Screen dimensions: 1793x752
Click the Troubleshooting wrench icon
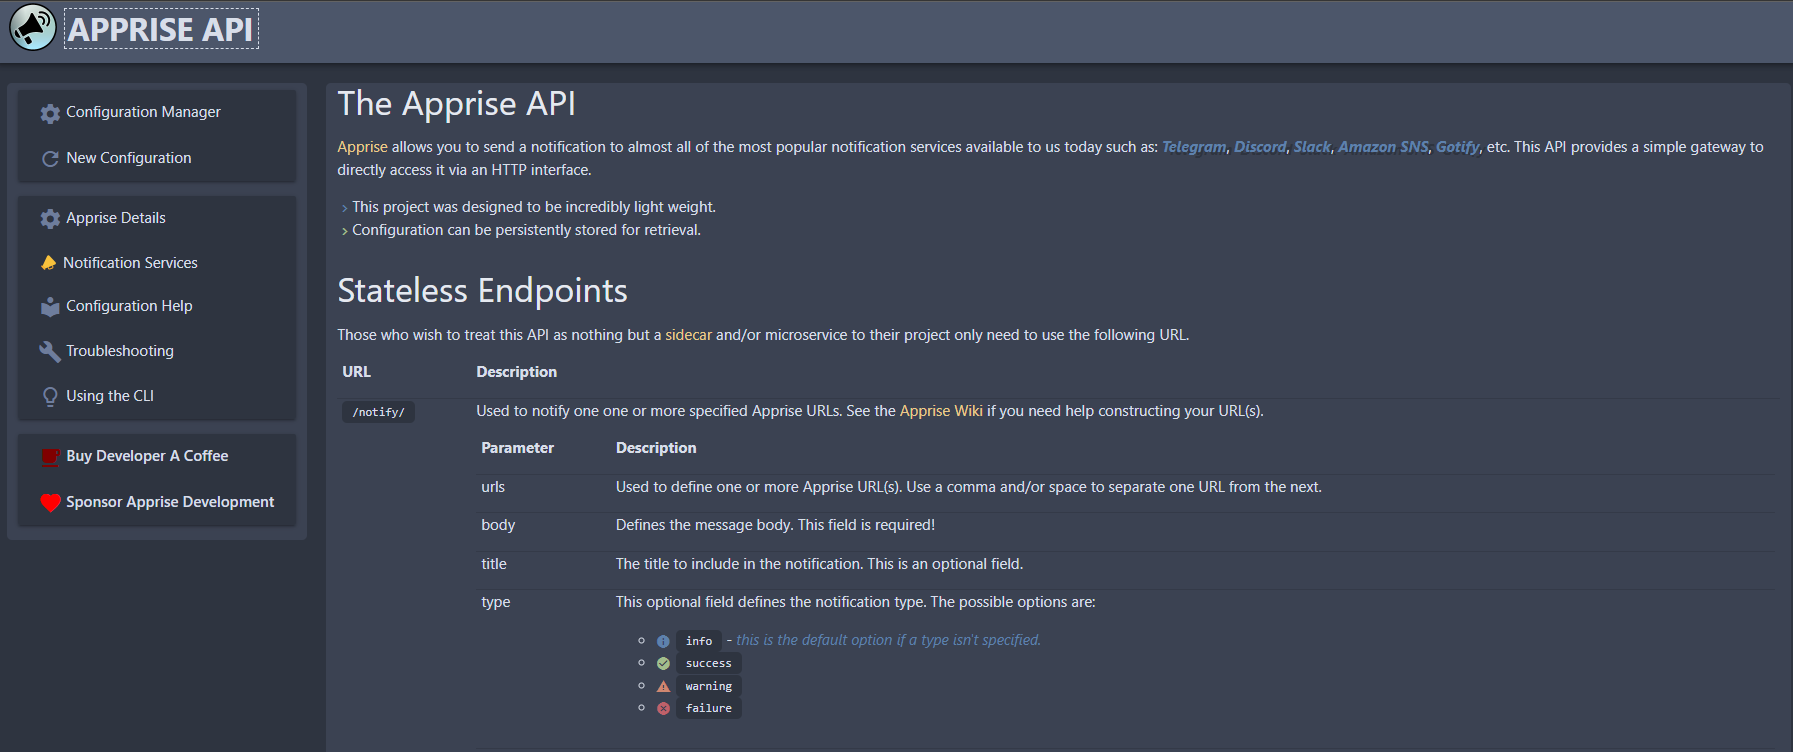point(50,352)
